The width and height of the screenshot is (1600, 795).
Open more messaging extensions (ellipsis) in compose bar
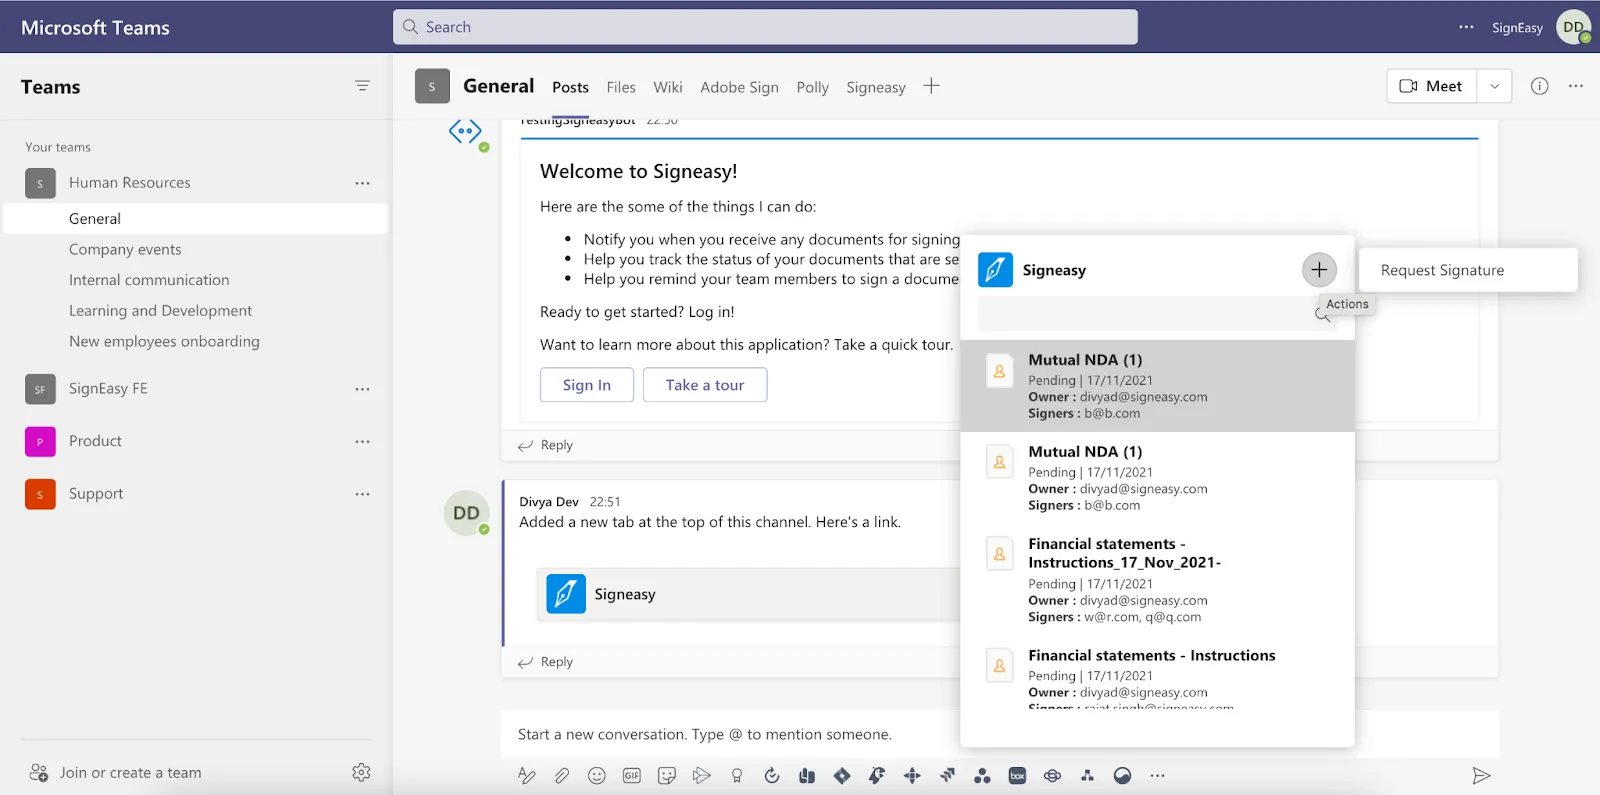click(1157, 776)
